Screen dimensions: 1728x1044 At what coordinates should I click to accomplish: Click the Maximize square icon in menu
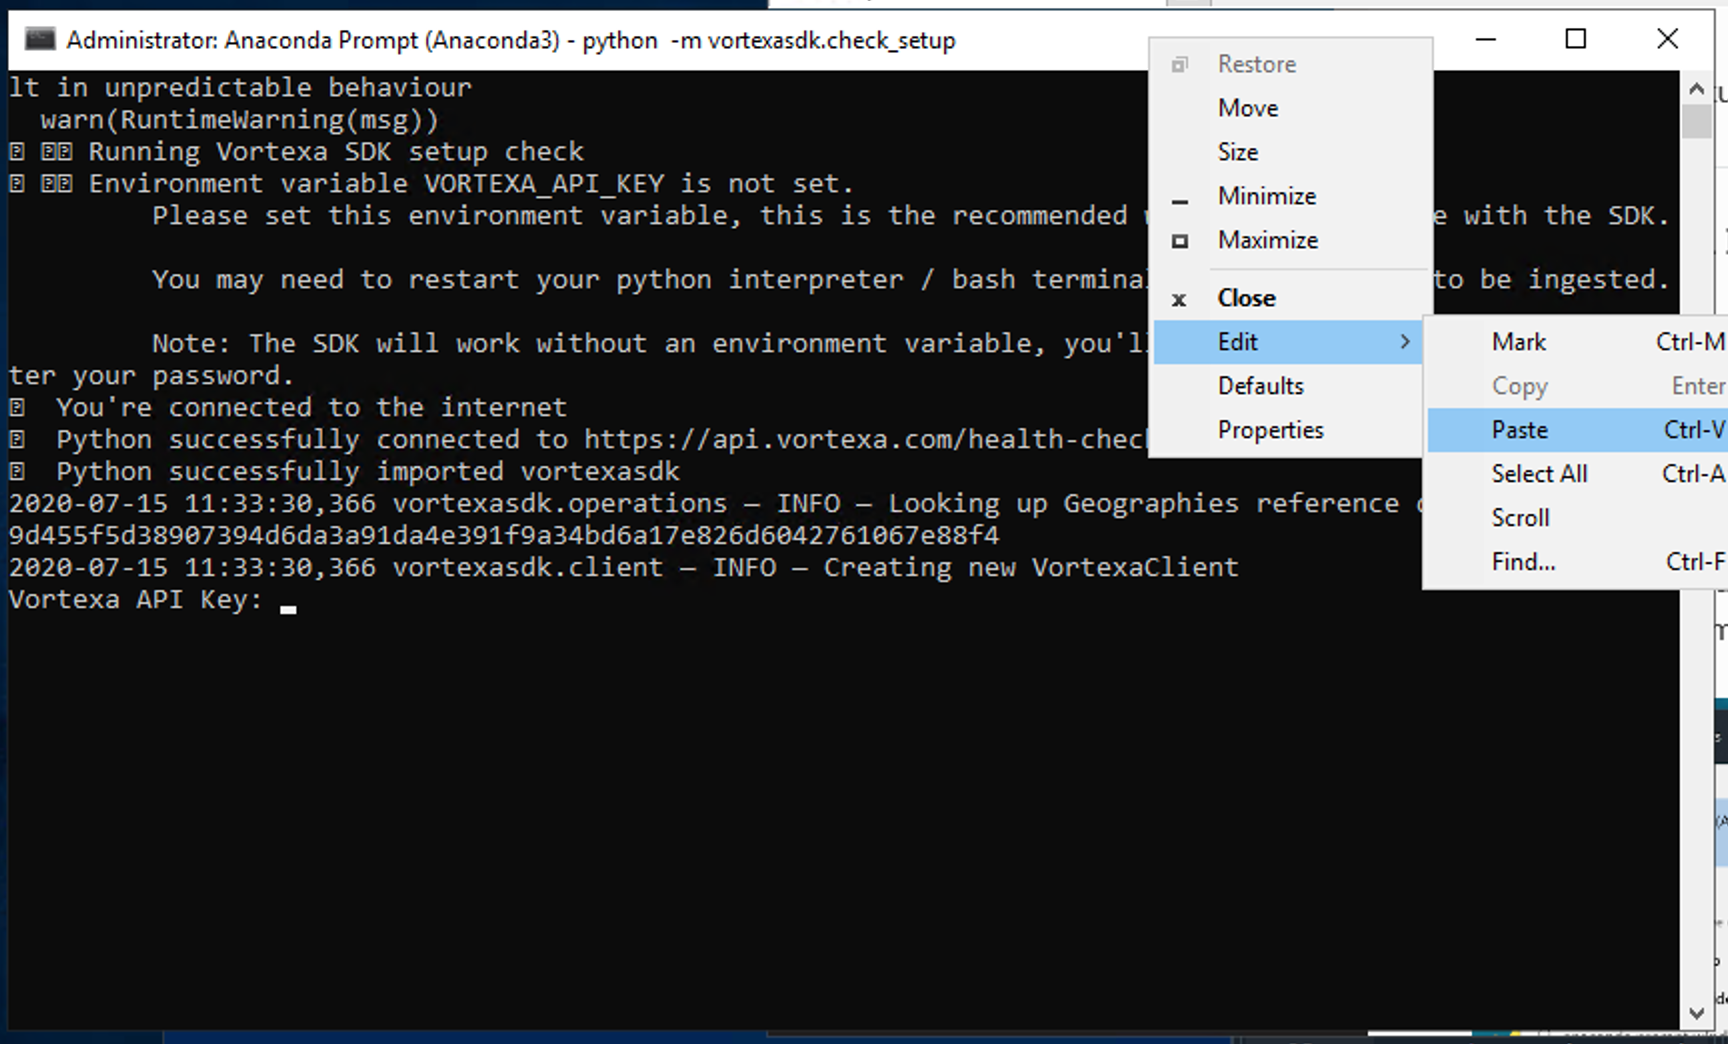point(1180,241)
